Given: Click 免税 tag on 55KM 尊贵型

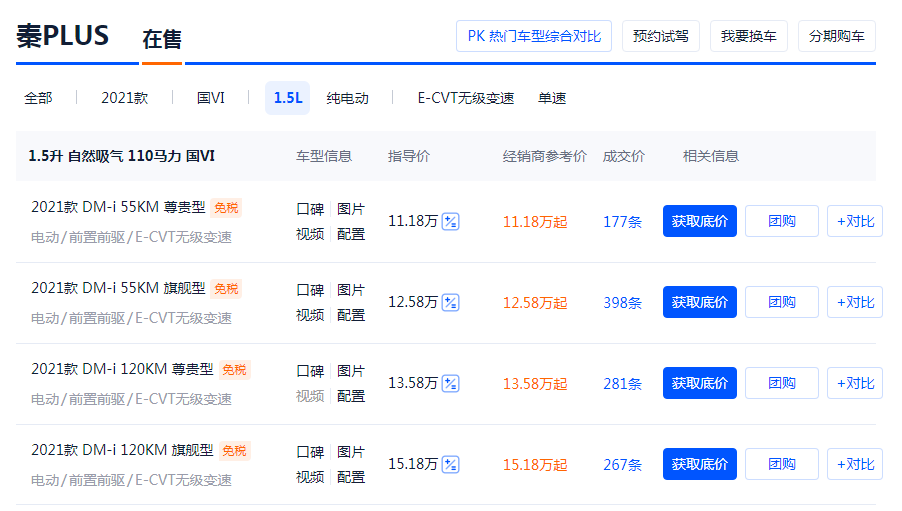Looking at the screenshot, I should click(x=226, y=208).
